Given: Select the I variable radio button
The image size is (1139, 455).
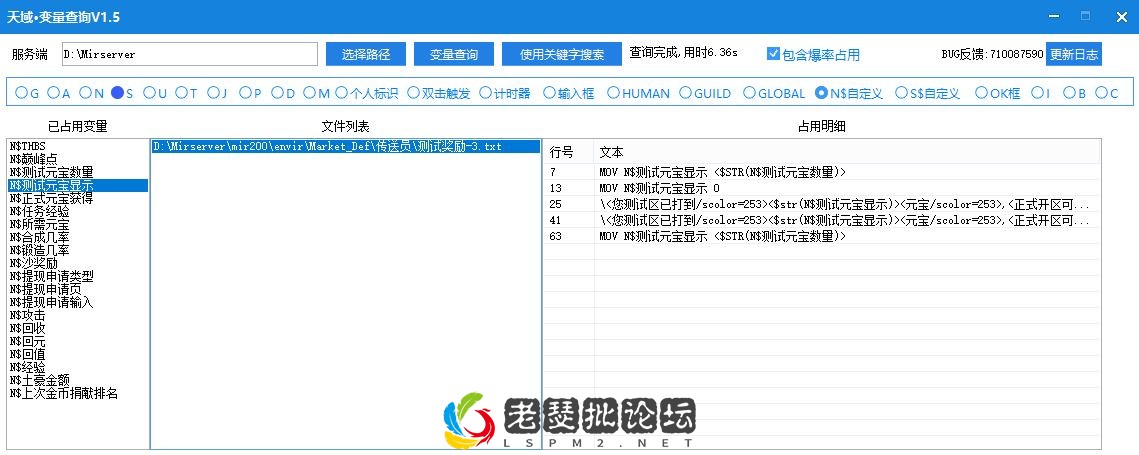Looking at the screenshot, I should click(x=1037, y=93).
